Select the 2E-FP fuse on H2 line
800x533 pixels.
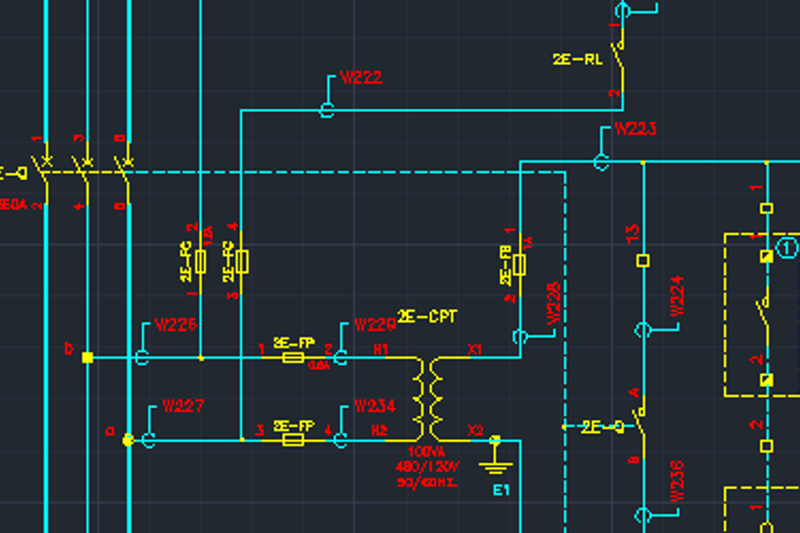click(x=293, y=440)
